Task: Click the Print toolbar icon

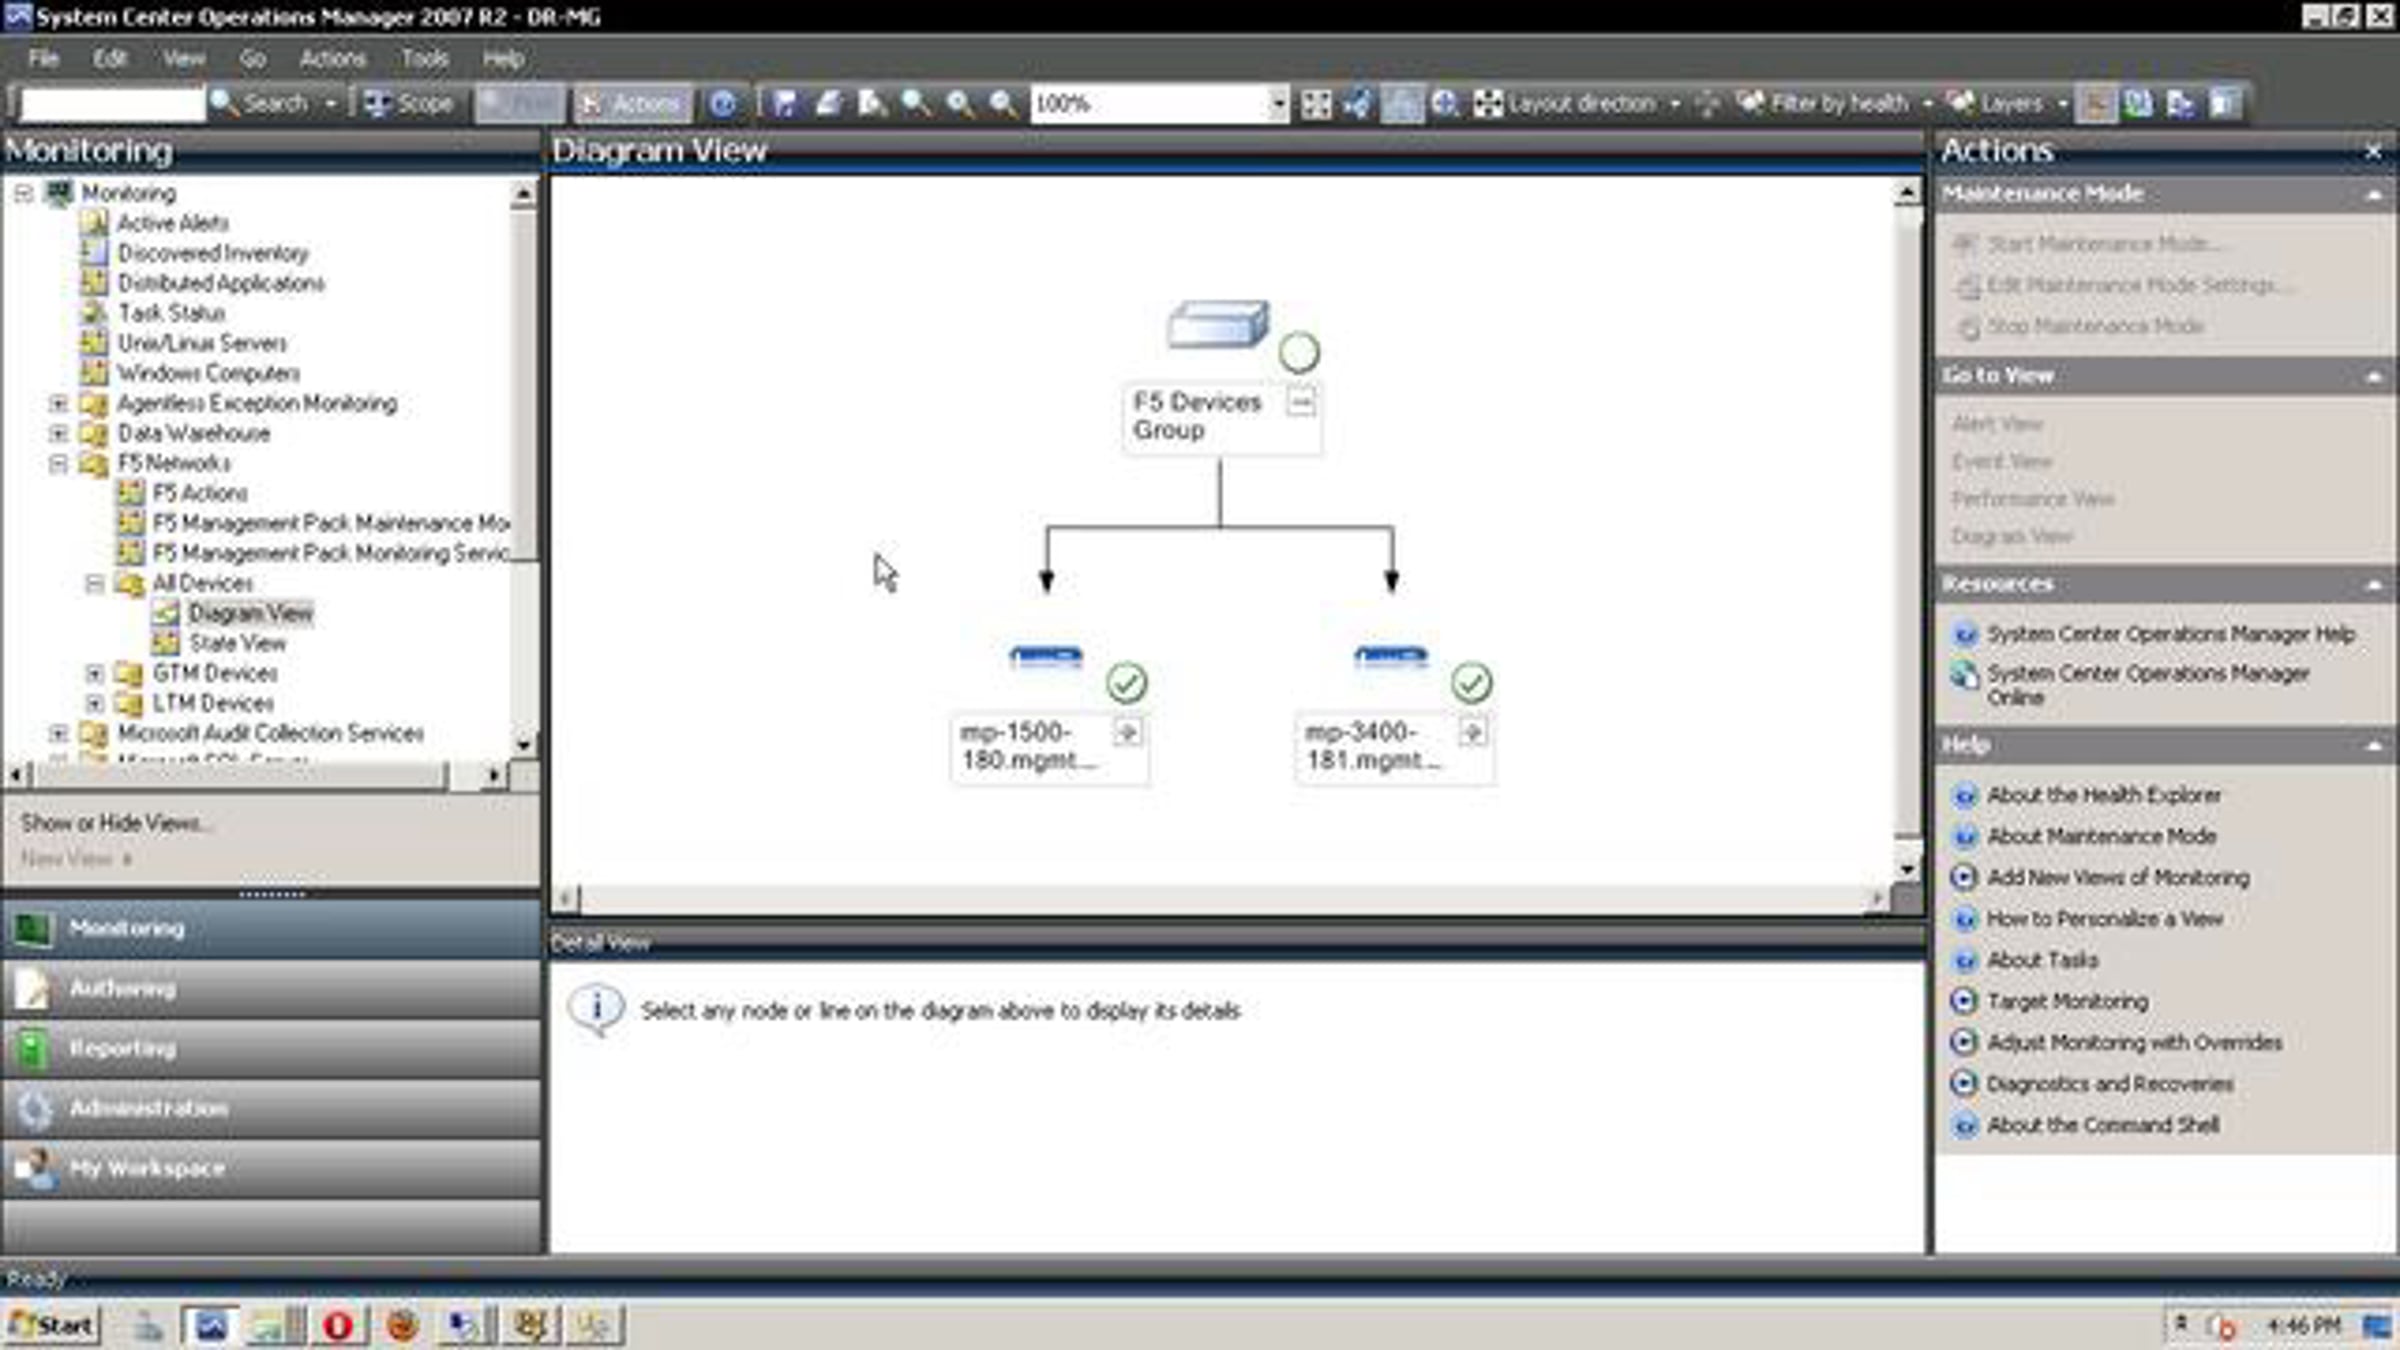Action: 828,103
